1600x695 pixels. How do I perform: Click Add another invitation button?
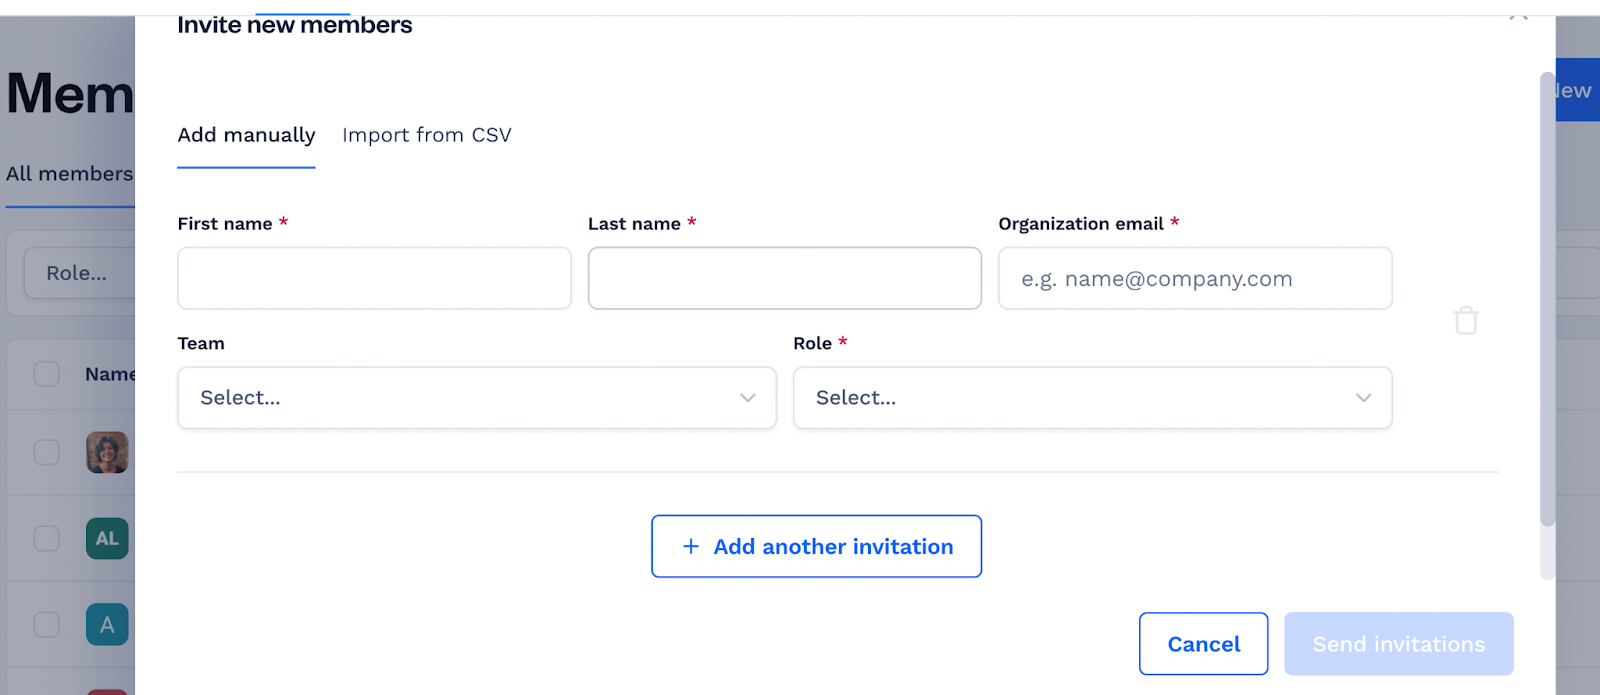[816, 546]
